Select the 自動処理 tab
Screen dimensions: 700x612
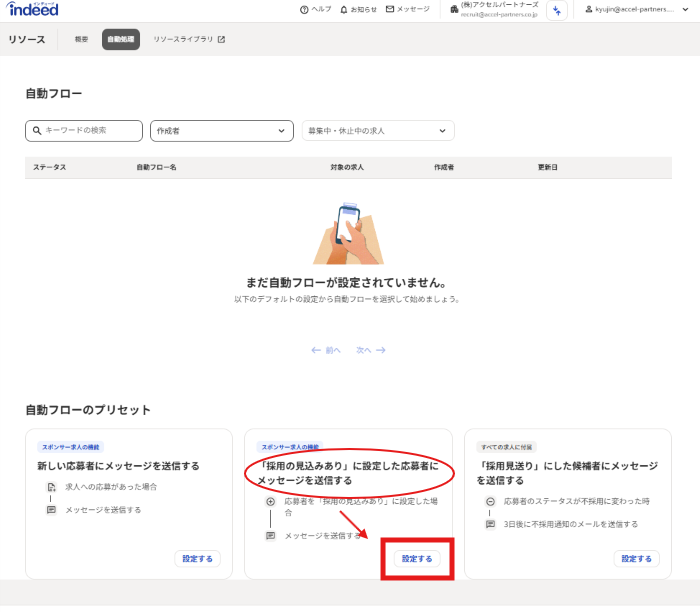(121, 39)
